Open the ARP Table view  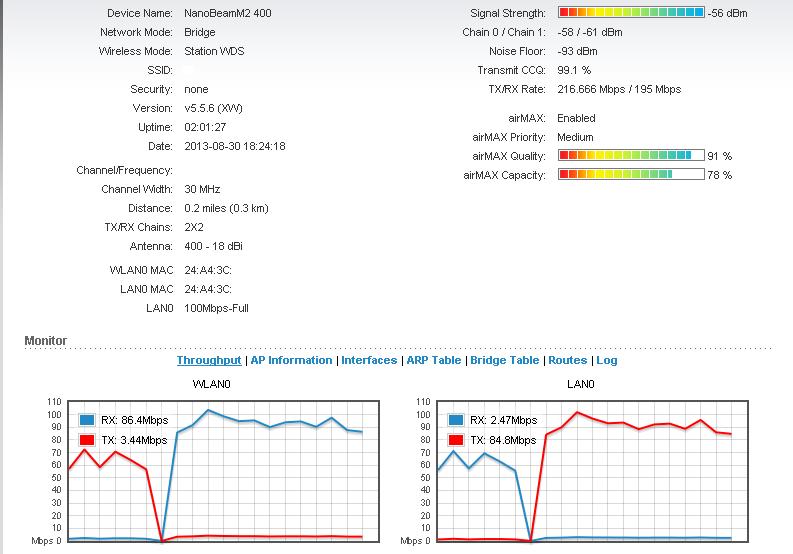[433, 360]
